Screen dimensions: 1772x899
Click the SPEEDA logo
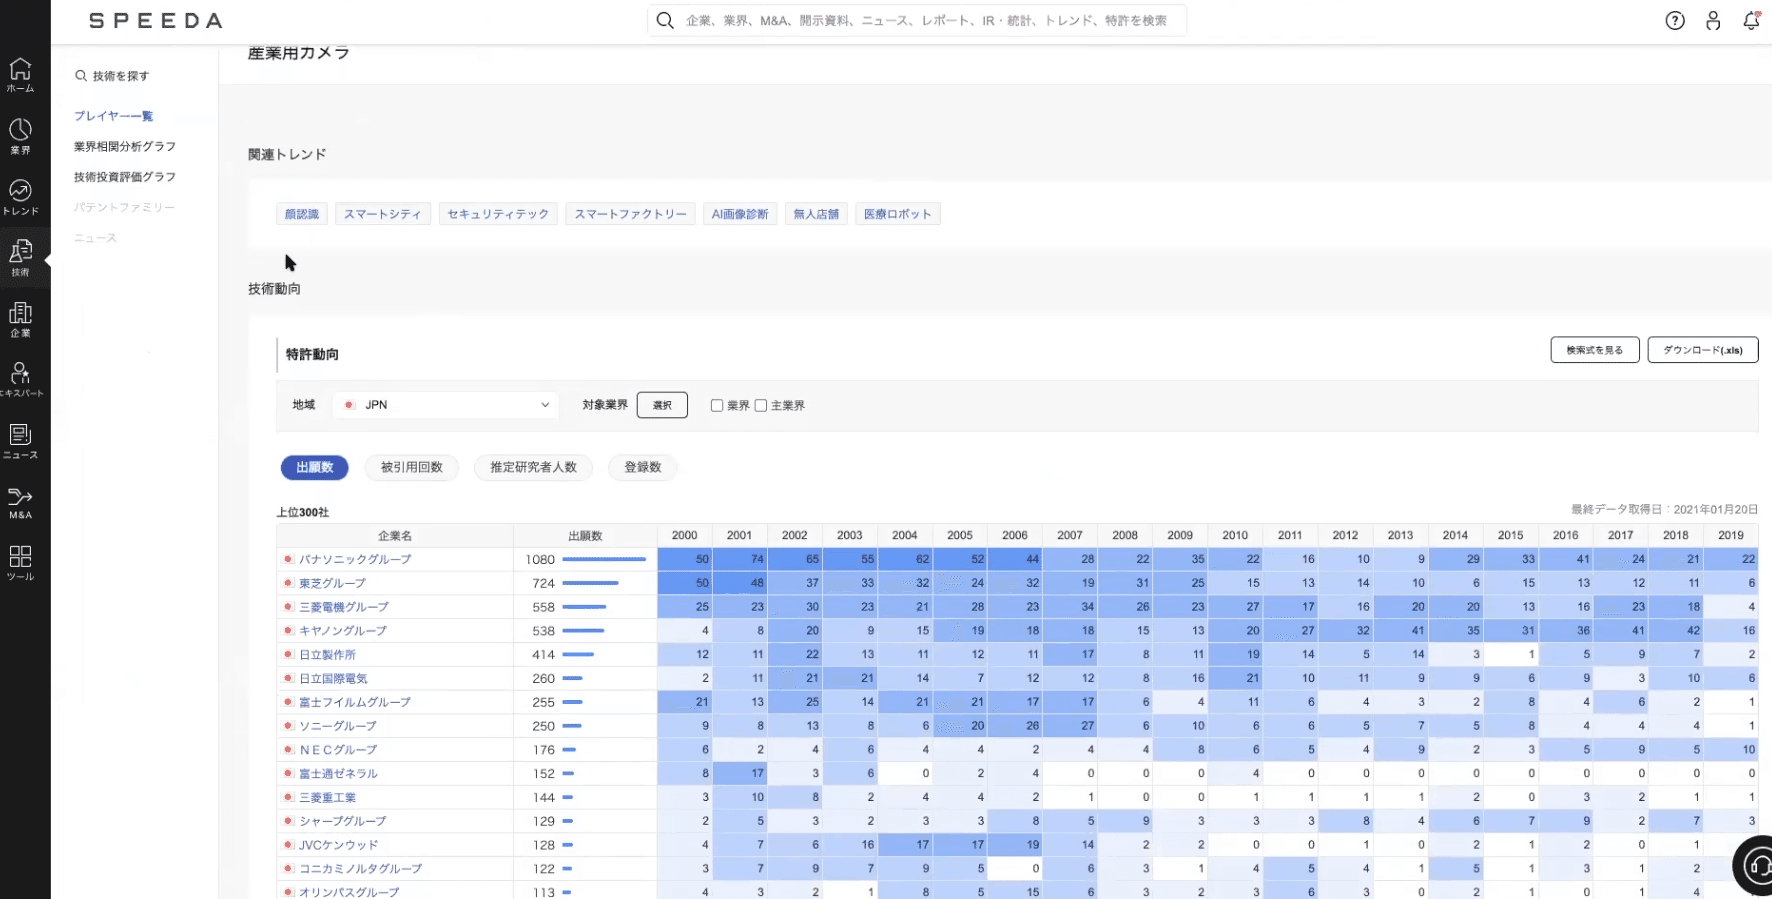click(x=156, y=21)
